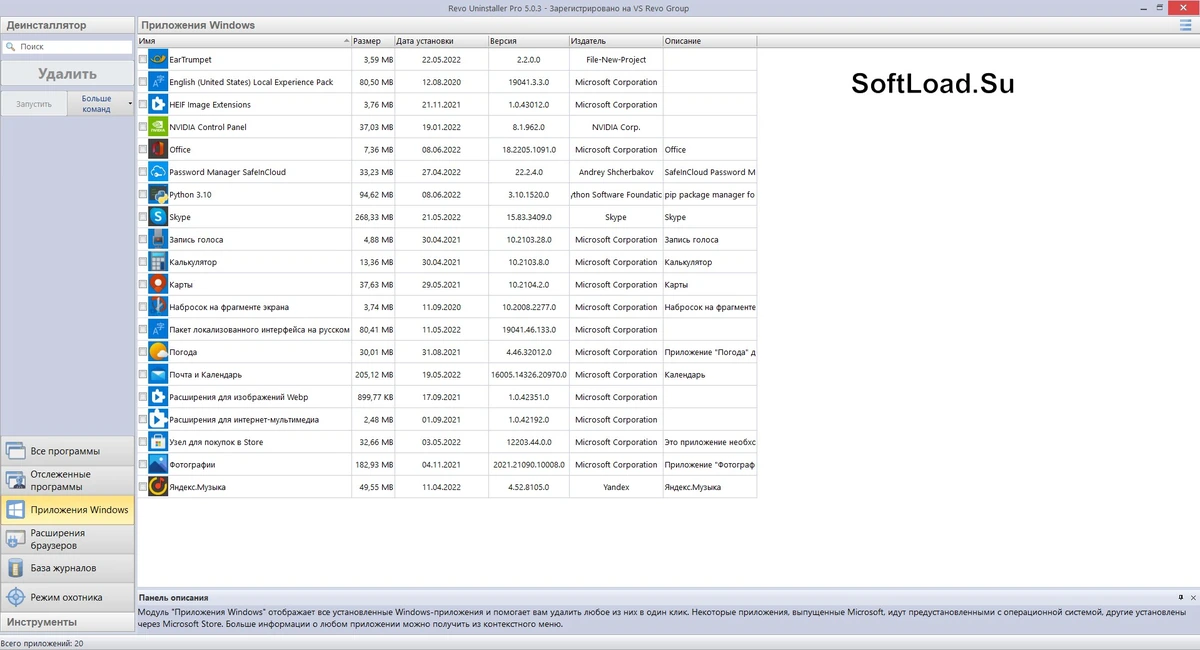Click the Office app icon

point(158,150)
